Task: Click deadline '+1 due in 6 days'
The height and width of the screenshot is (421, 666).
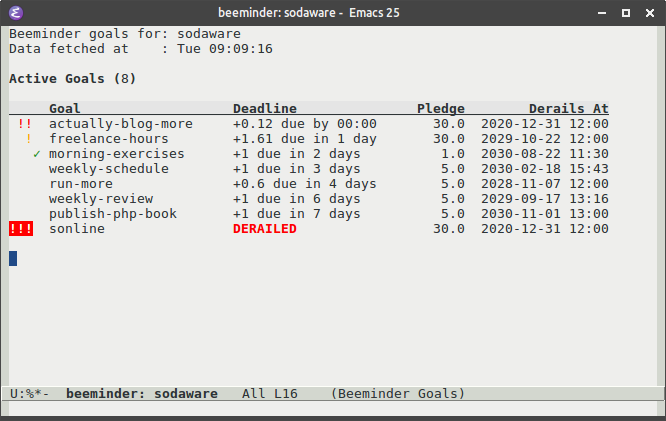Action: coord(296,199)
